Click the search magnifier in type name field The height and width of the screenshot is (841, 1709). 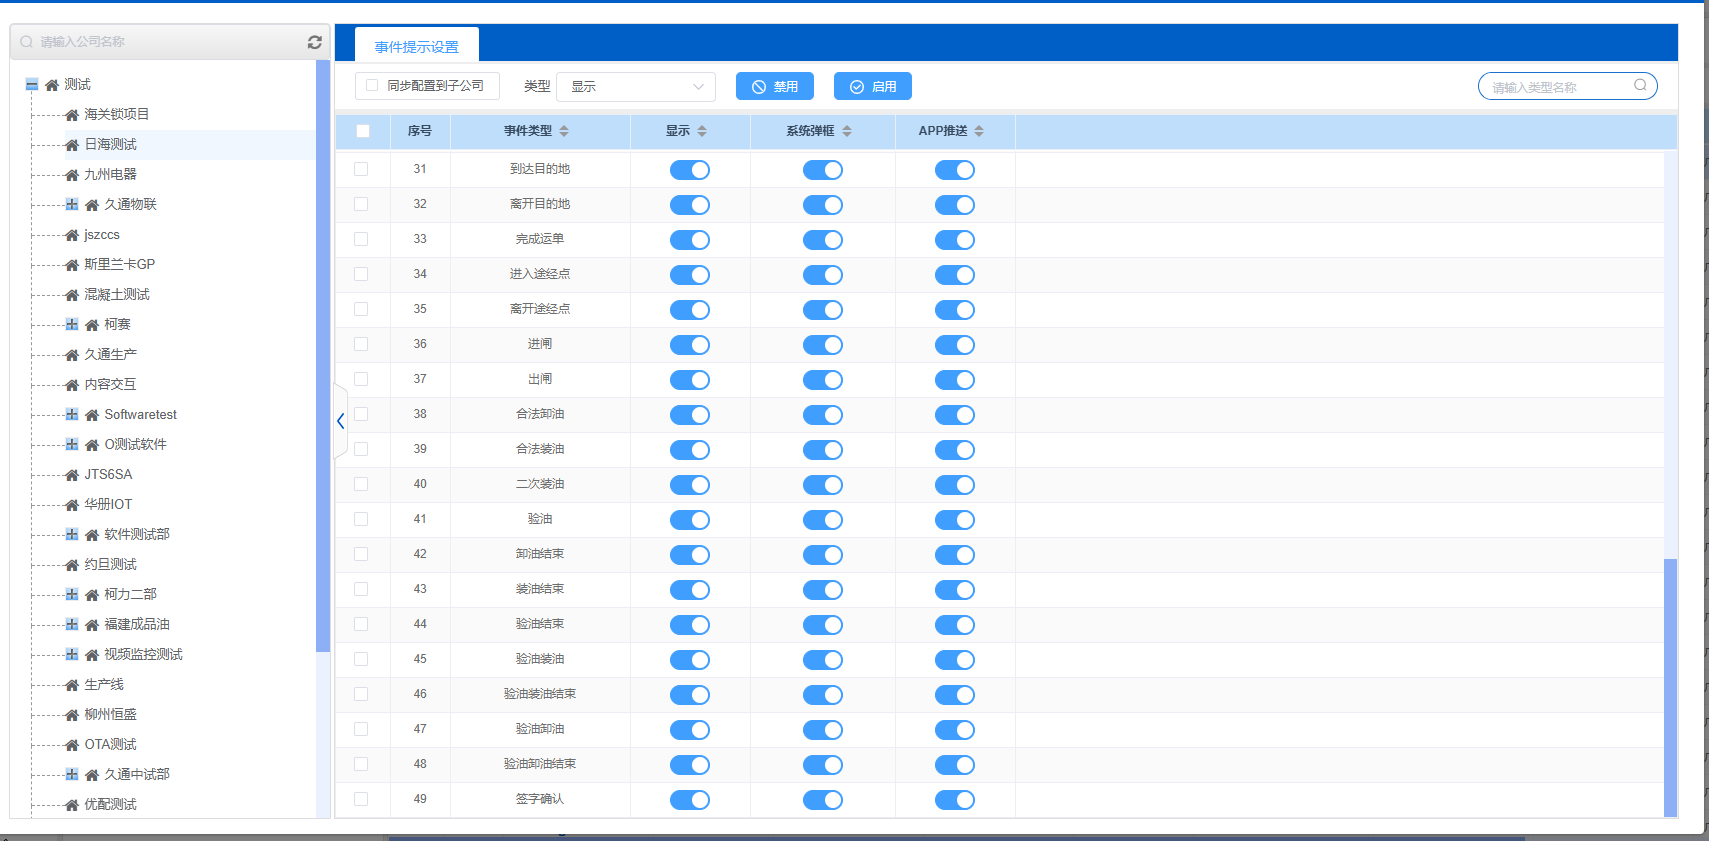(1640, 85)
